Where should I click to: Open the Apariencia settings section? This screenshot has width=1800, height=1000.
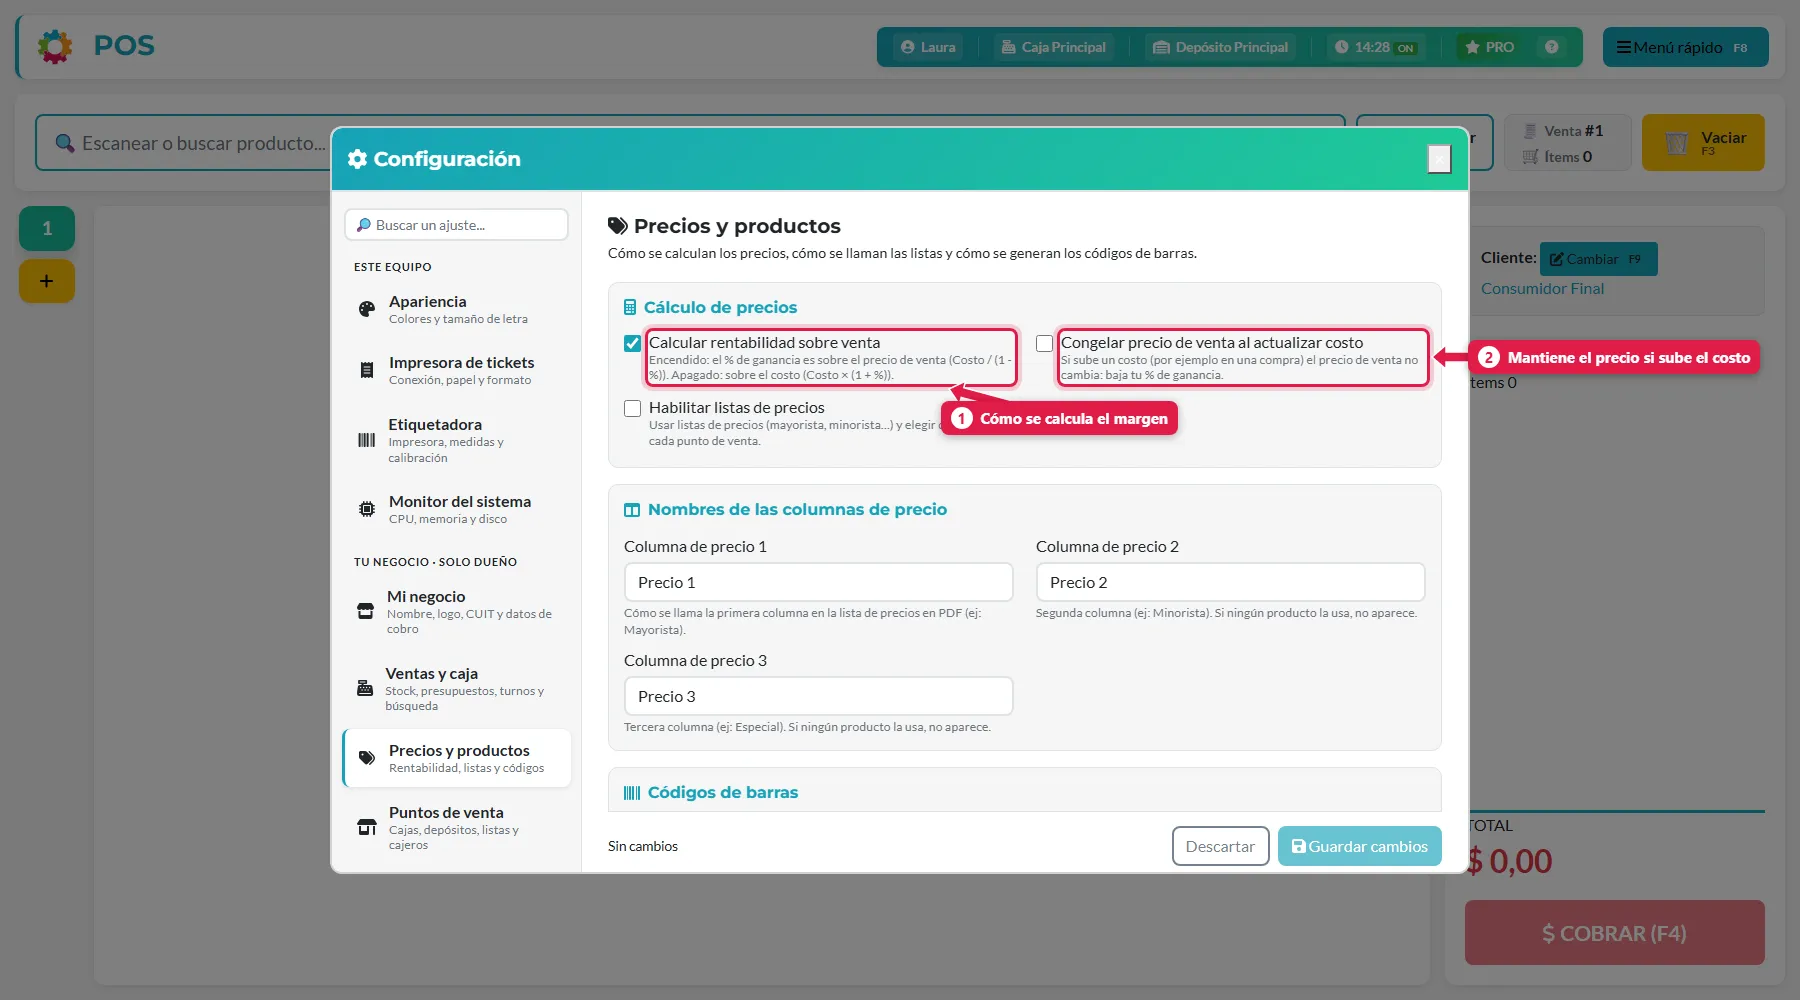tap(457, 309)
